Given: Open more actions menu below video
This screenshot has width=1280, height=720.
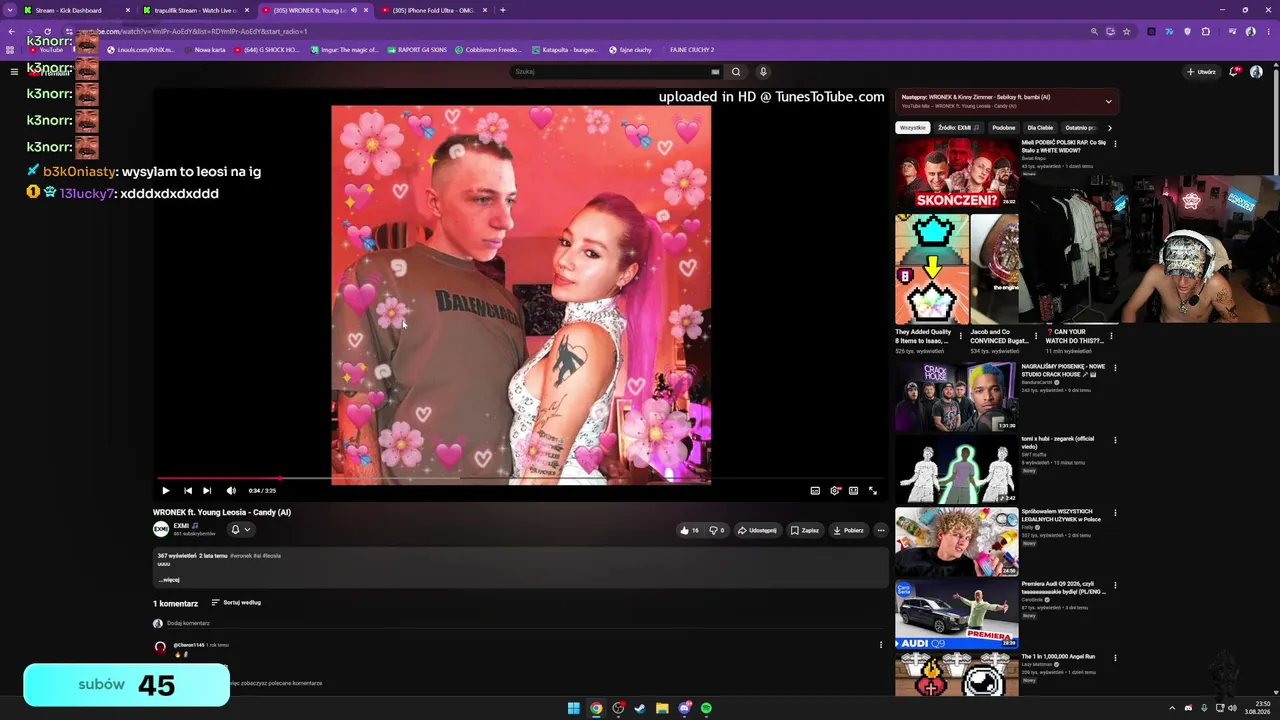Looking at the screenshot, I should click(880, 530).
